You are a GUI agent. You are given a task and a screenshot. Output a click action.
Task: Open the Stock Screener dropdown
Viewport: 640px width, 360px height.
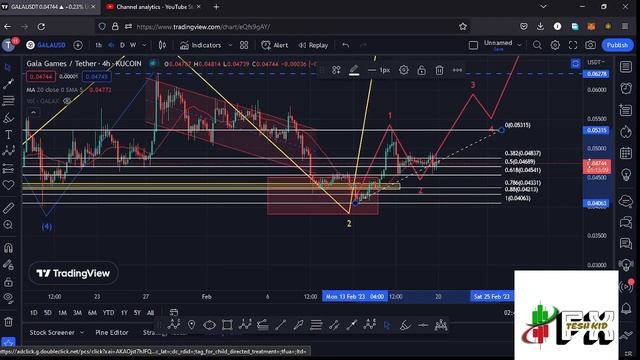[x=56, y=333]
